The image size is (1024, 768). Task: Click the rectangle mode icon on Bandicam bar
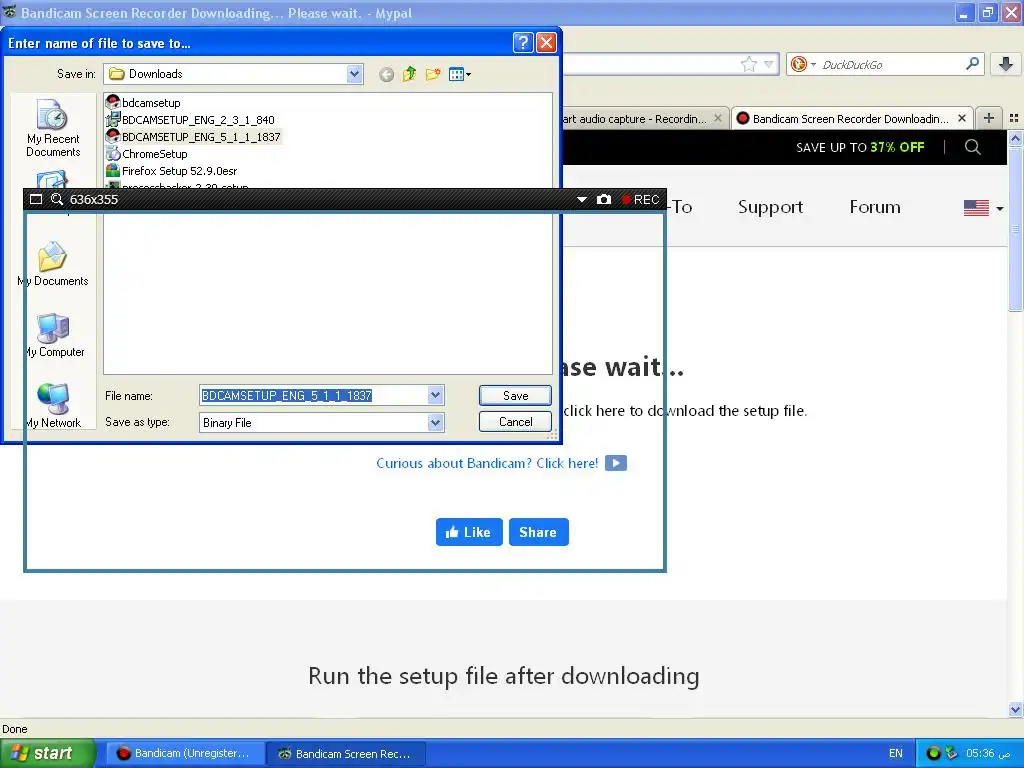[36, 199]
